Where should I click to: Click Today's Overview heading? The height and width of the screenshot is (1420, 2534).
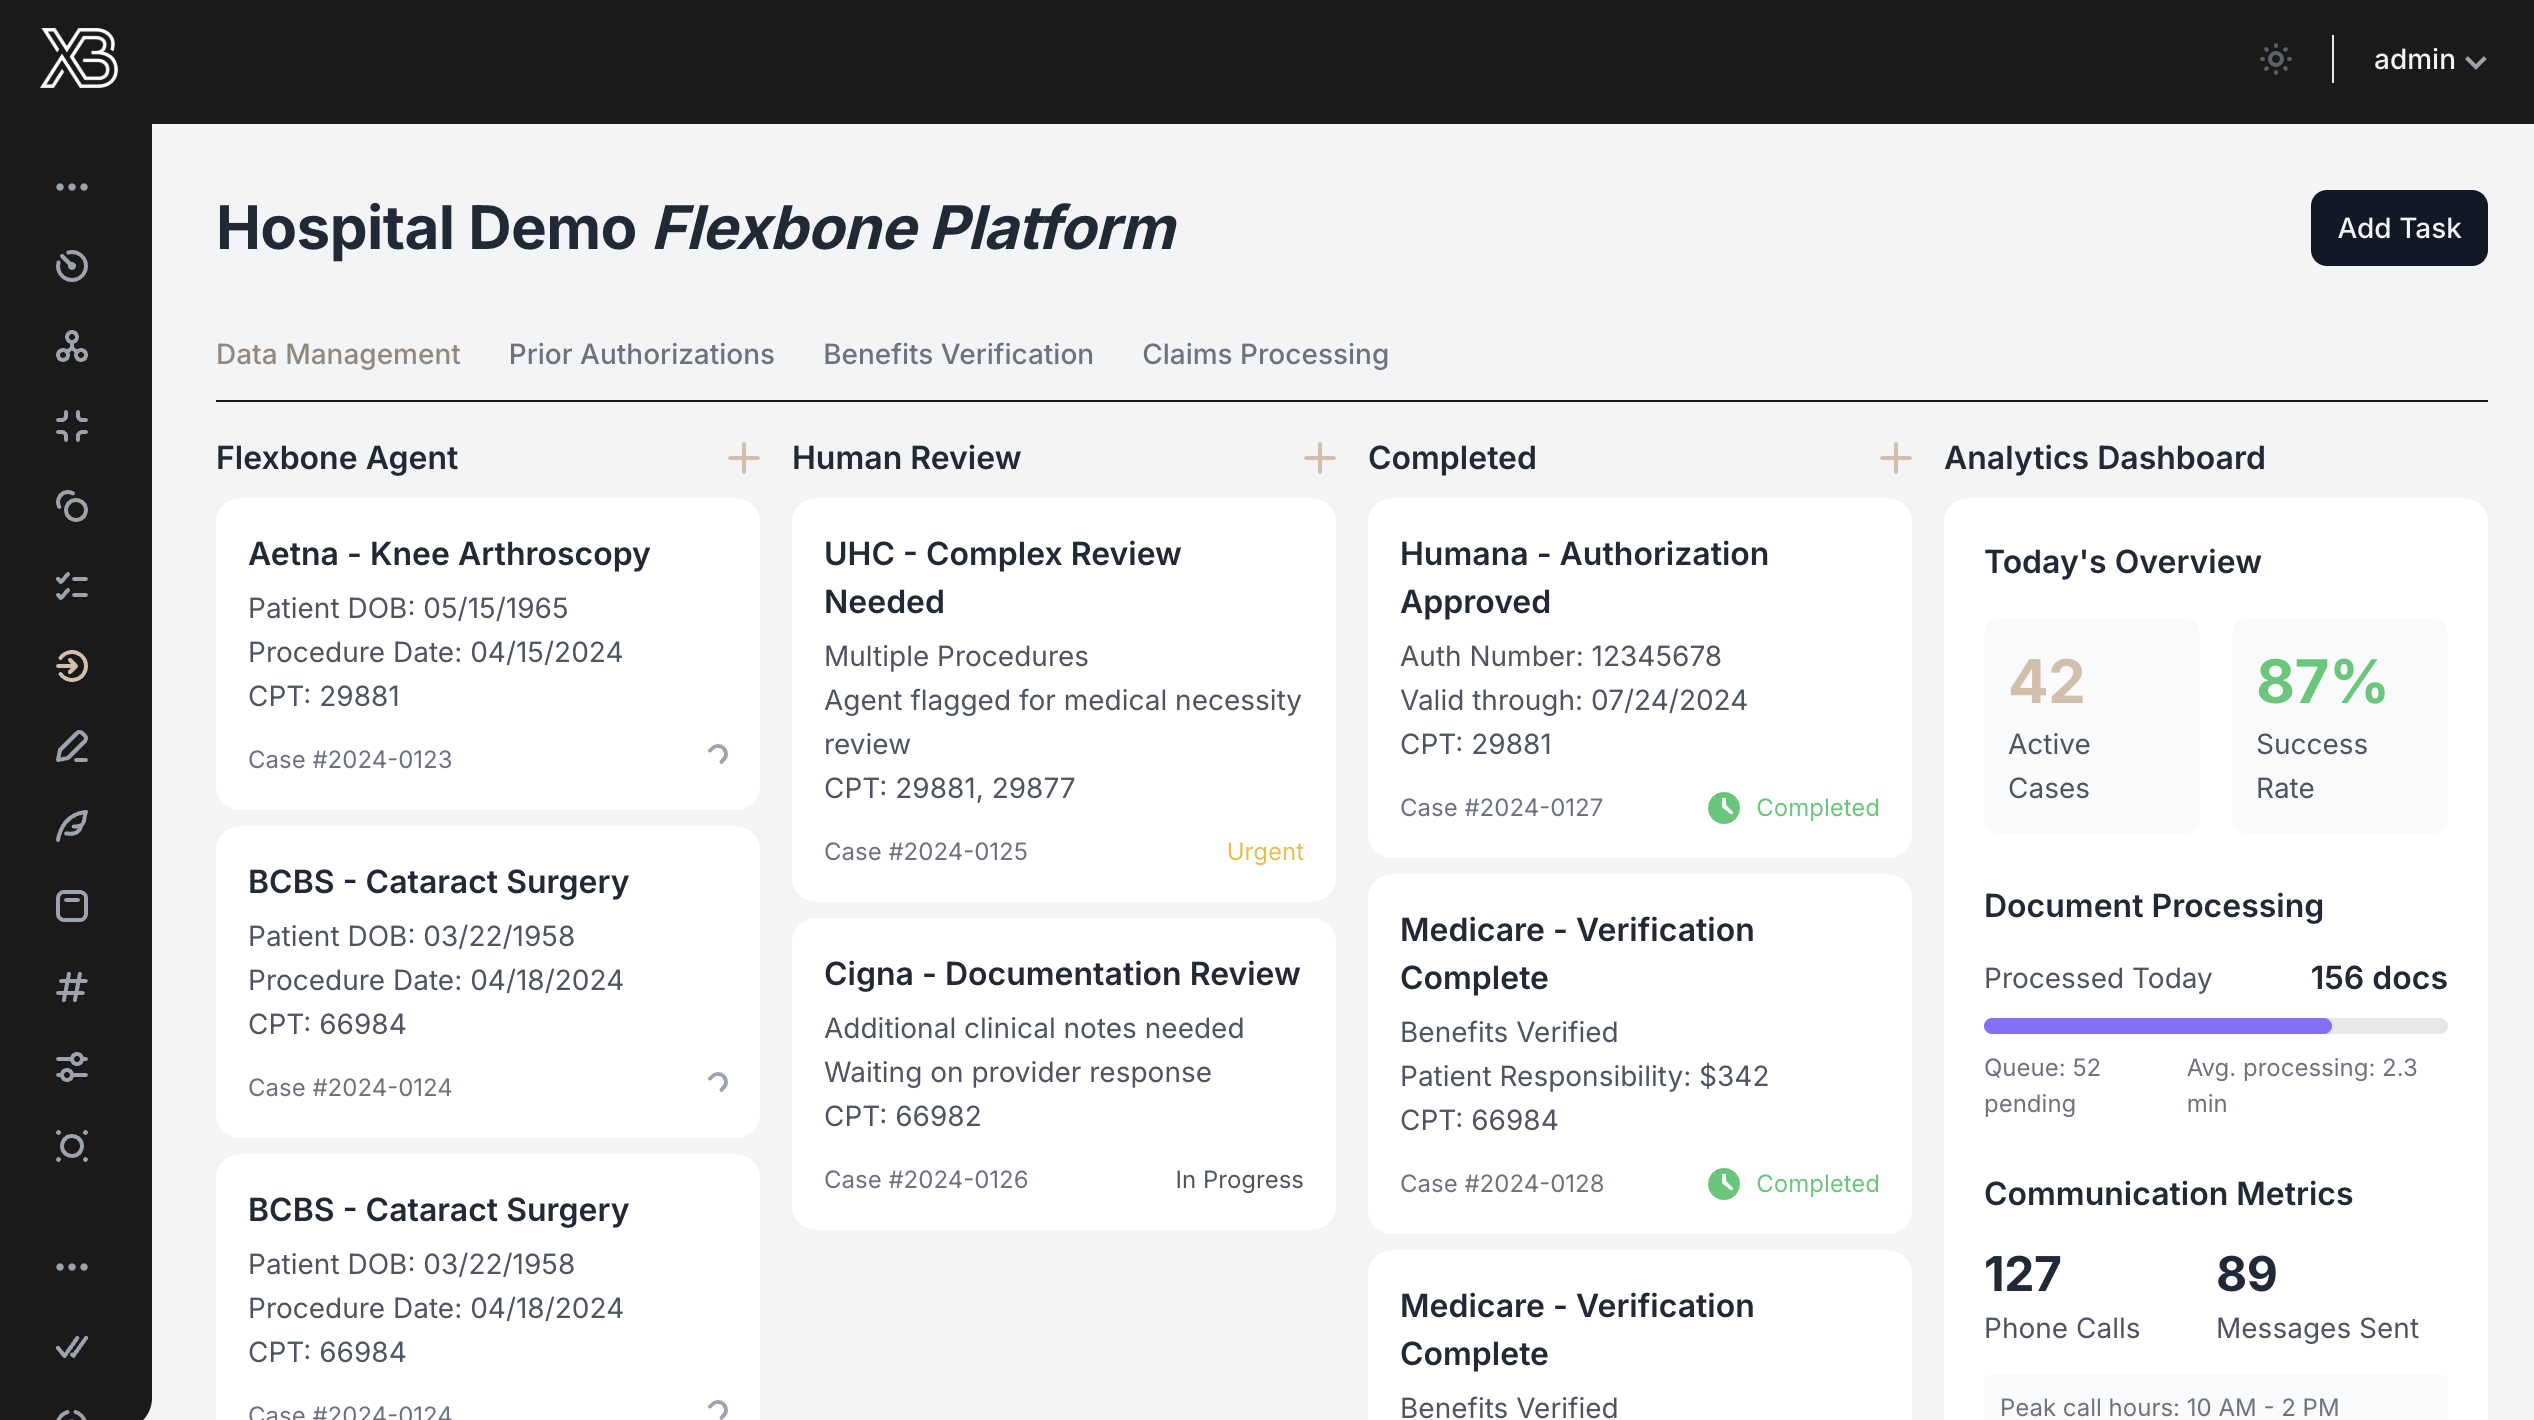coord(2122,562)
